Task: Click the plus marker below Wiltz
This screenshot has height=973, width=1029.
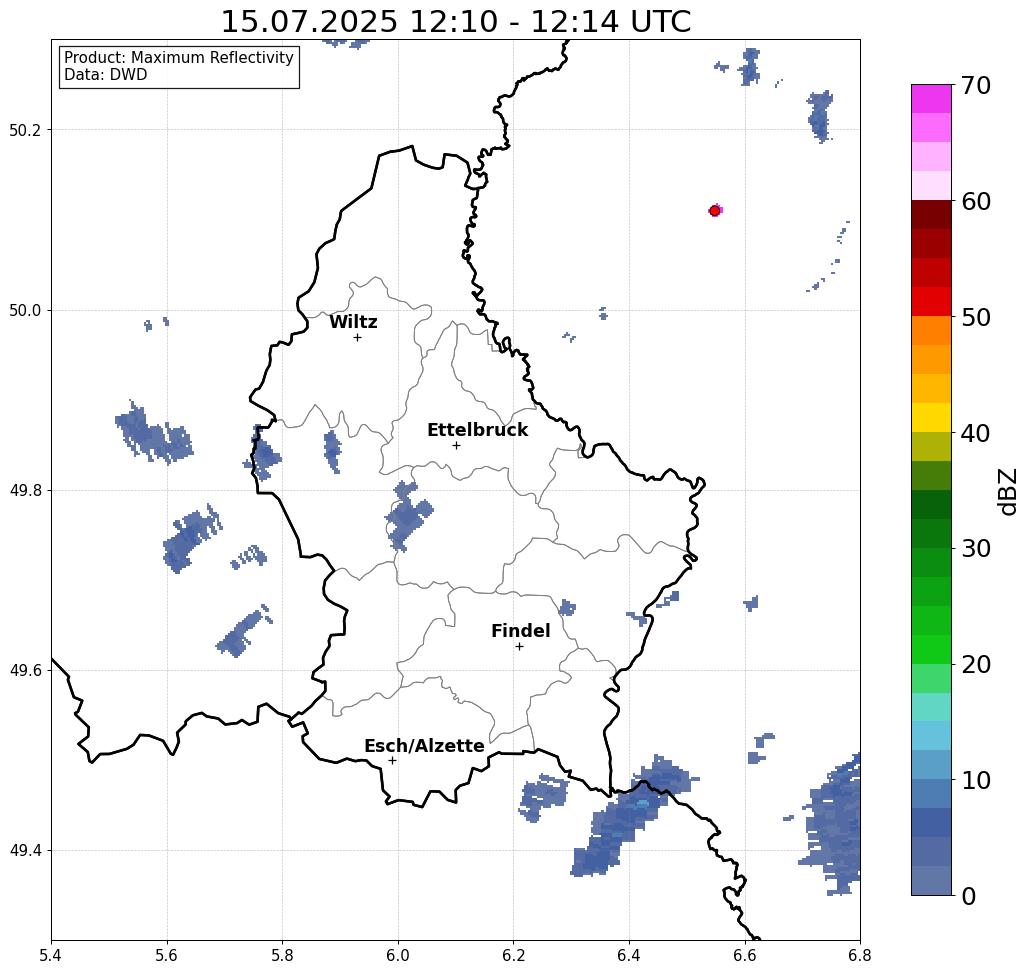Action: (358, 338)
